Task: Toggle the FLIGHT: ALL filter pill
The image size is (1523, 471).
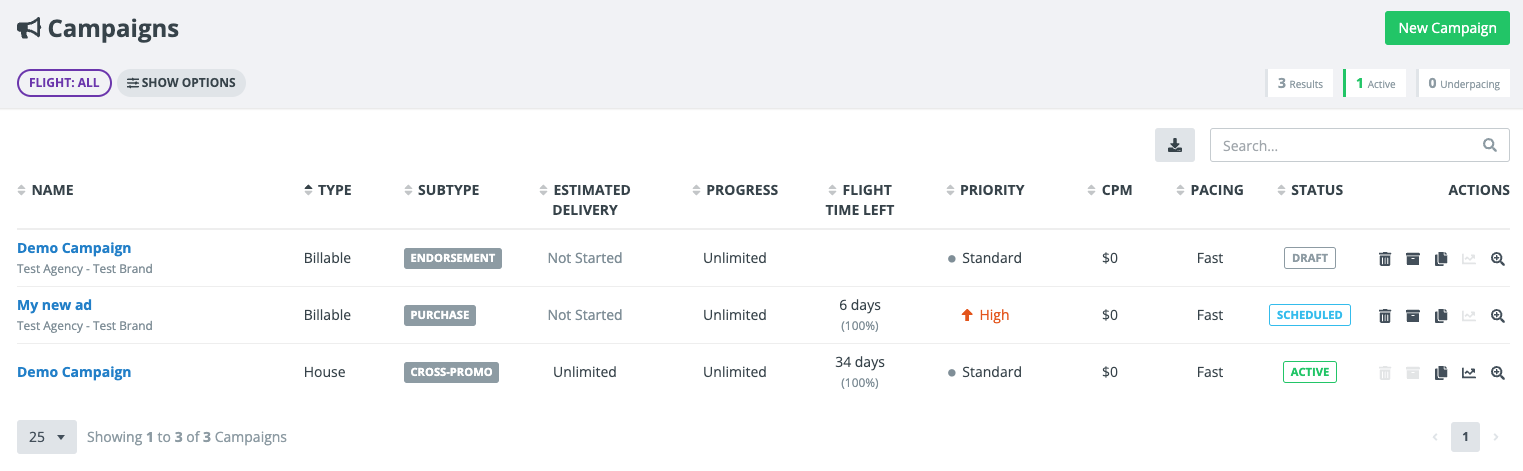Action: point(64,83)
